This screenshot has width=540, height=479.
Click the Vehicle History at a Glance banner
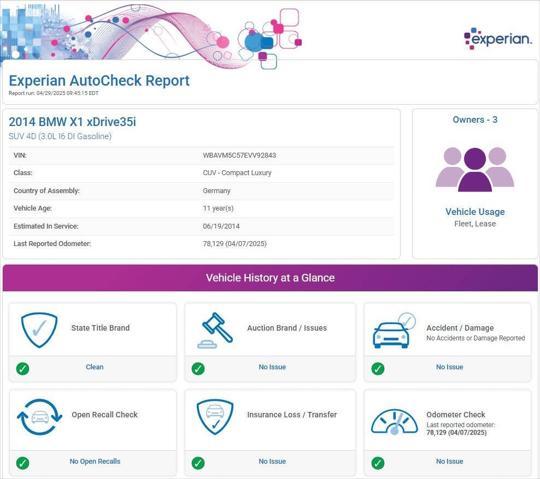(270, 278)
